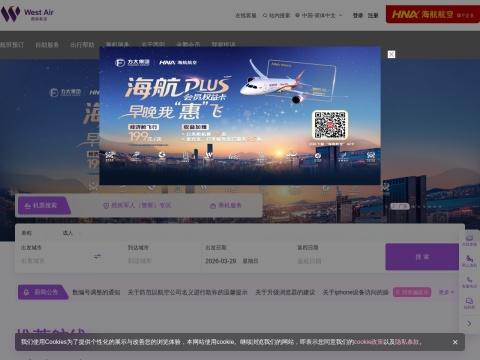
Task: Swap departure and arrival cities
Action: coord(97,257)
